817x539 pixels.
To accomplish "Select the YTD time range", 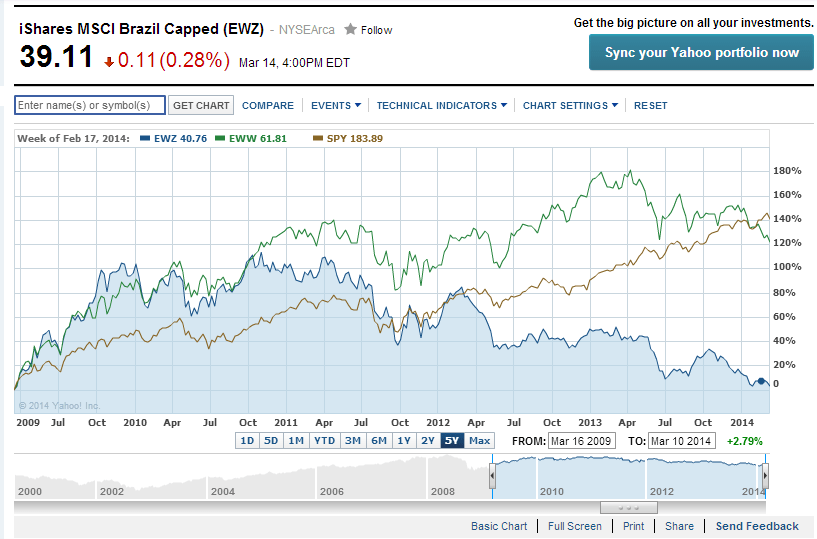I will pyautogui.click(x=325, y=440).
